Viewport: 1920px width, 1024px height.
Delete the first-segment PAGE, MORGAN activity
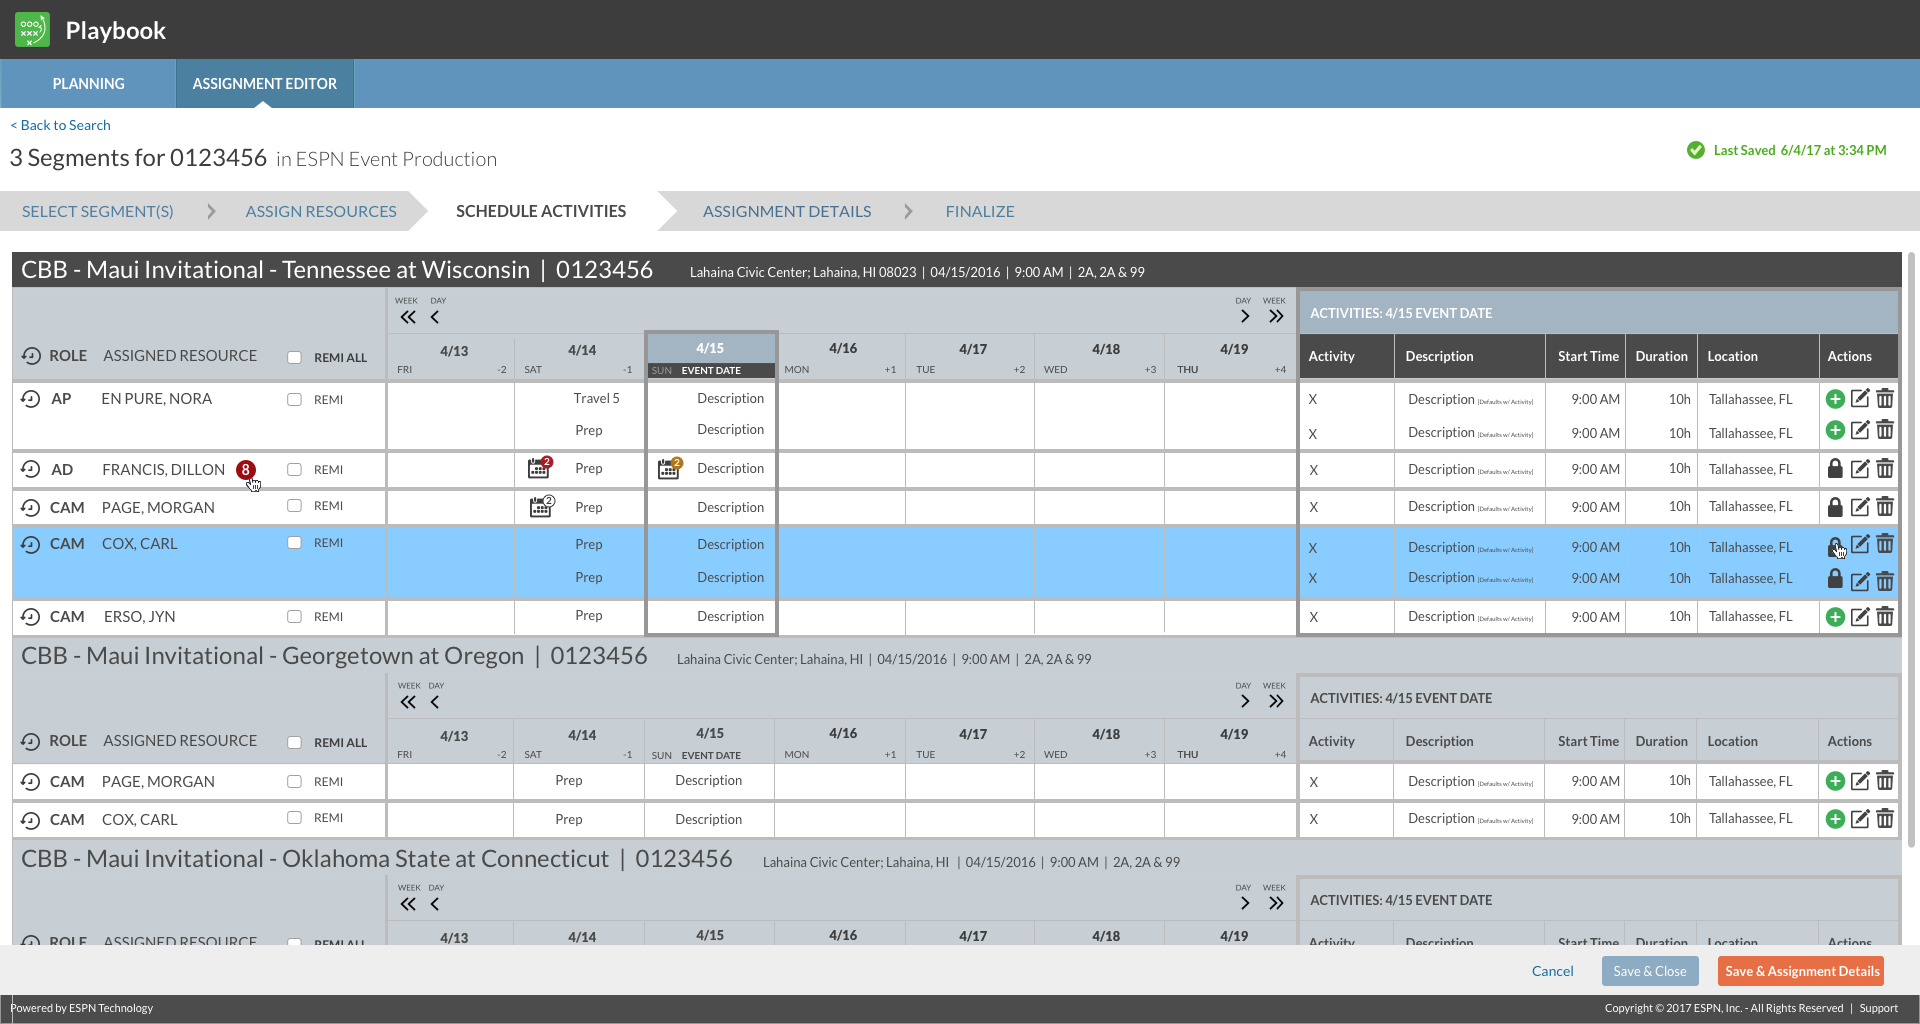coord(1885,506)
